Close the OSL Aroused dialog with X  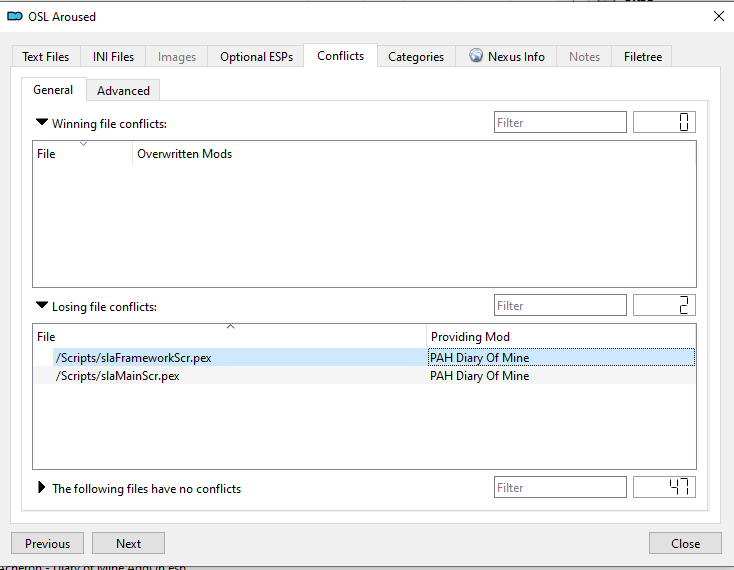coord(719,16)
